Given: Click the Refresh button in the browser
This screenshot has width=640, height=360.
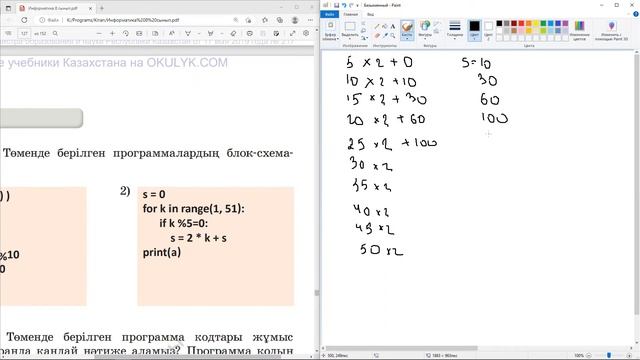Looking at the screenshot, I should coord(24,20).
